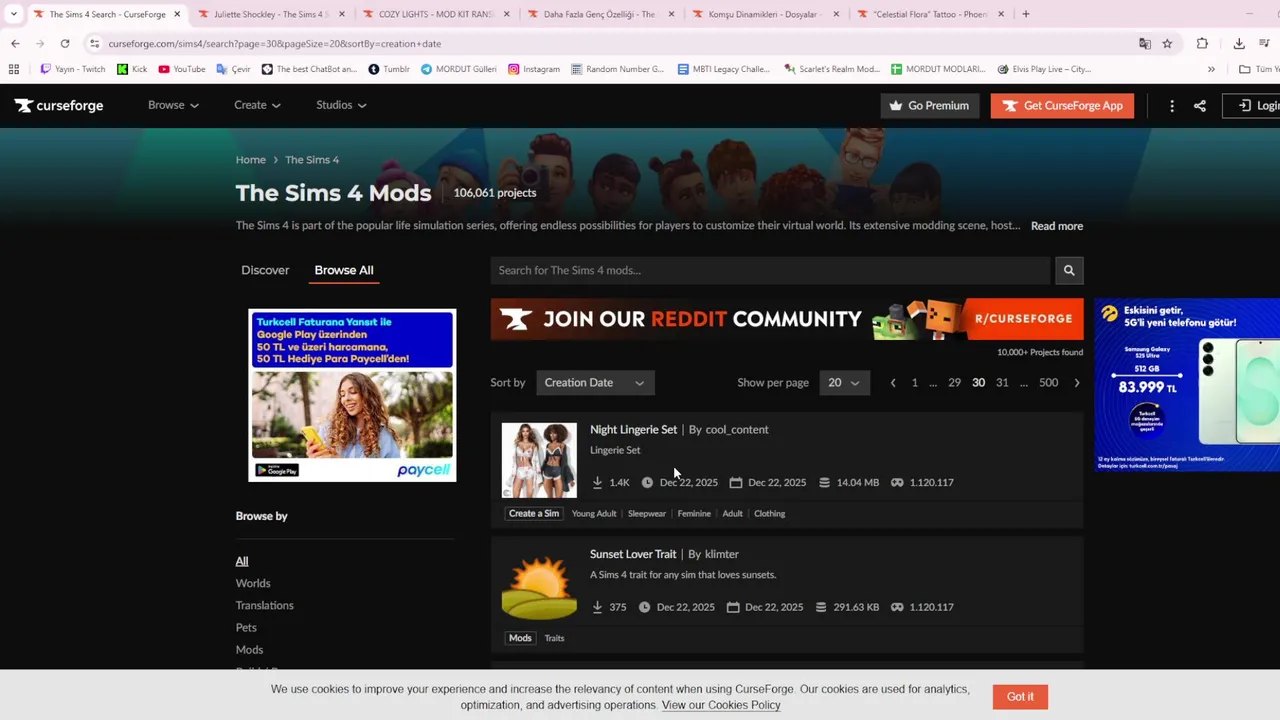Screen dimensions: 1280x720
Task: Close the Juliette Shockley tab
Action: coord(341,14)
